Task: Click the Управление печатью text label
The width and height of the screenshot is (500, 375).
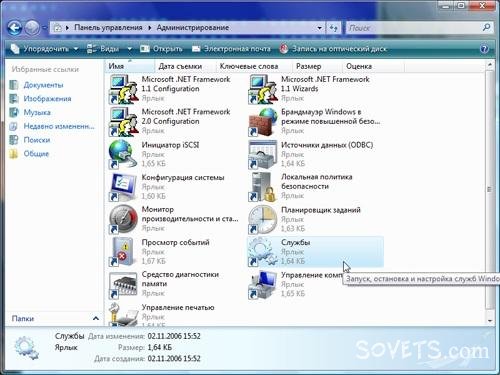Action: coord(178,307)
